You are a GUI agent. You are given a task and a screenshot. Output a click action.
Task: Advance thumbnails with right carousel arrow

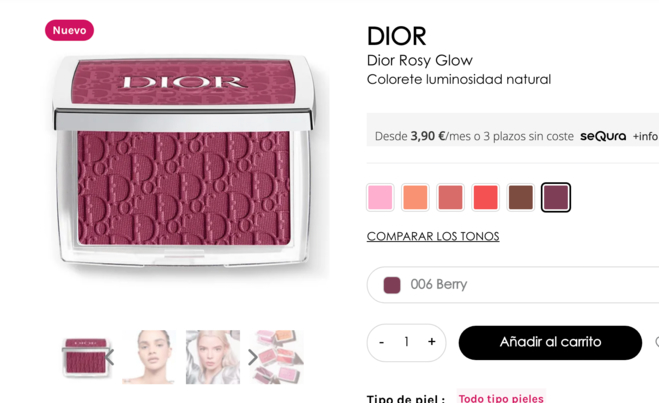253,357
